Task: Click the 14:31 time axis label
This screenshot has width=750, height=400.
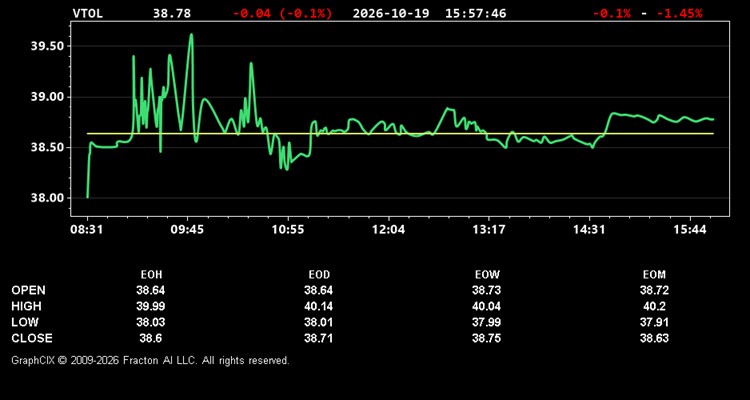Action: 589,230
